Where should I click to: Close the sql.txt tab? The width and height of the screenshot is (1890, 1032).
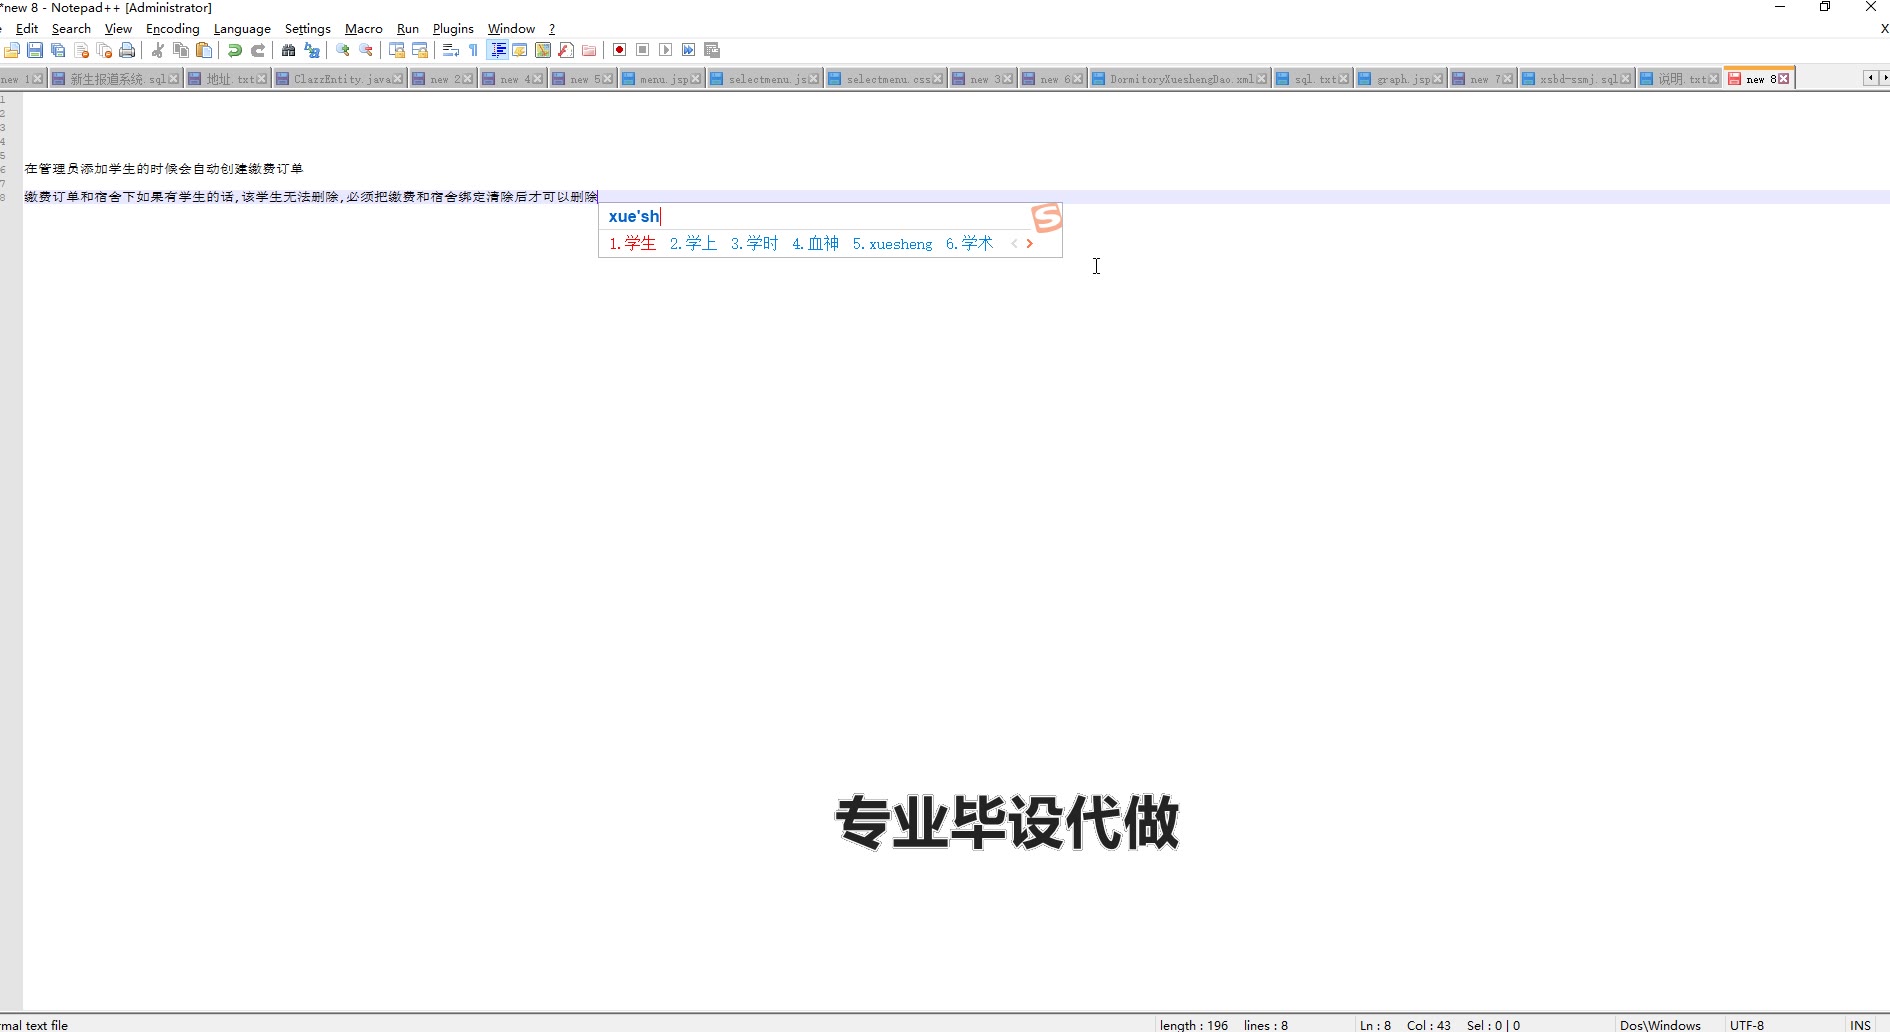click(x=1343, y=79)
